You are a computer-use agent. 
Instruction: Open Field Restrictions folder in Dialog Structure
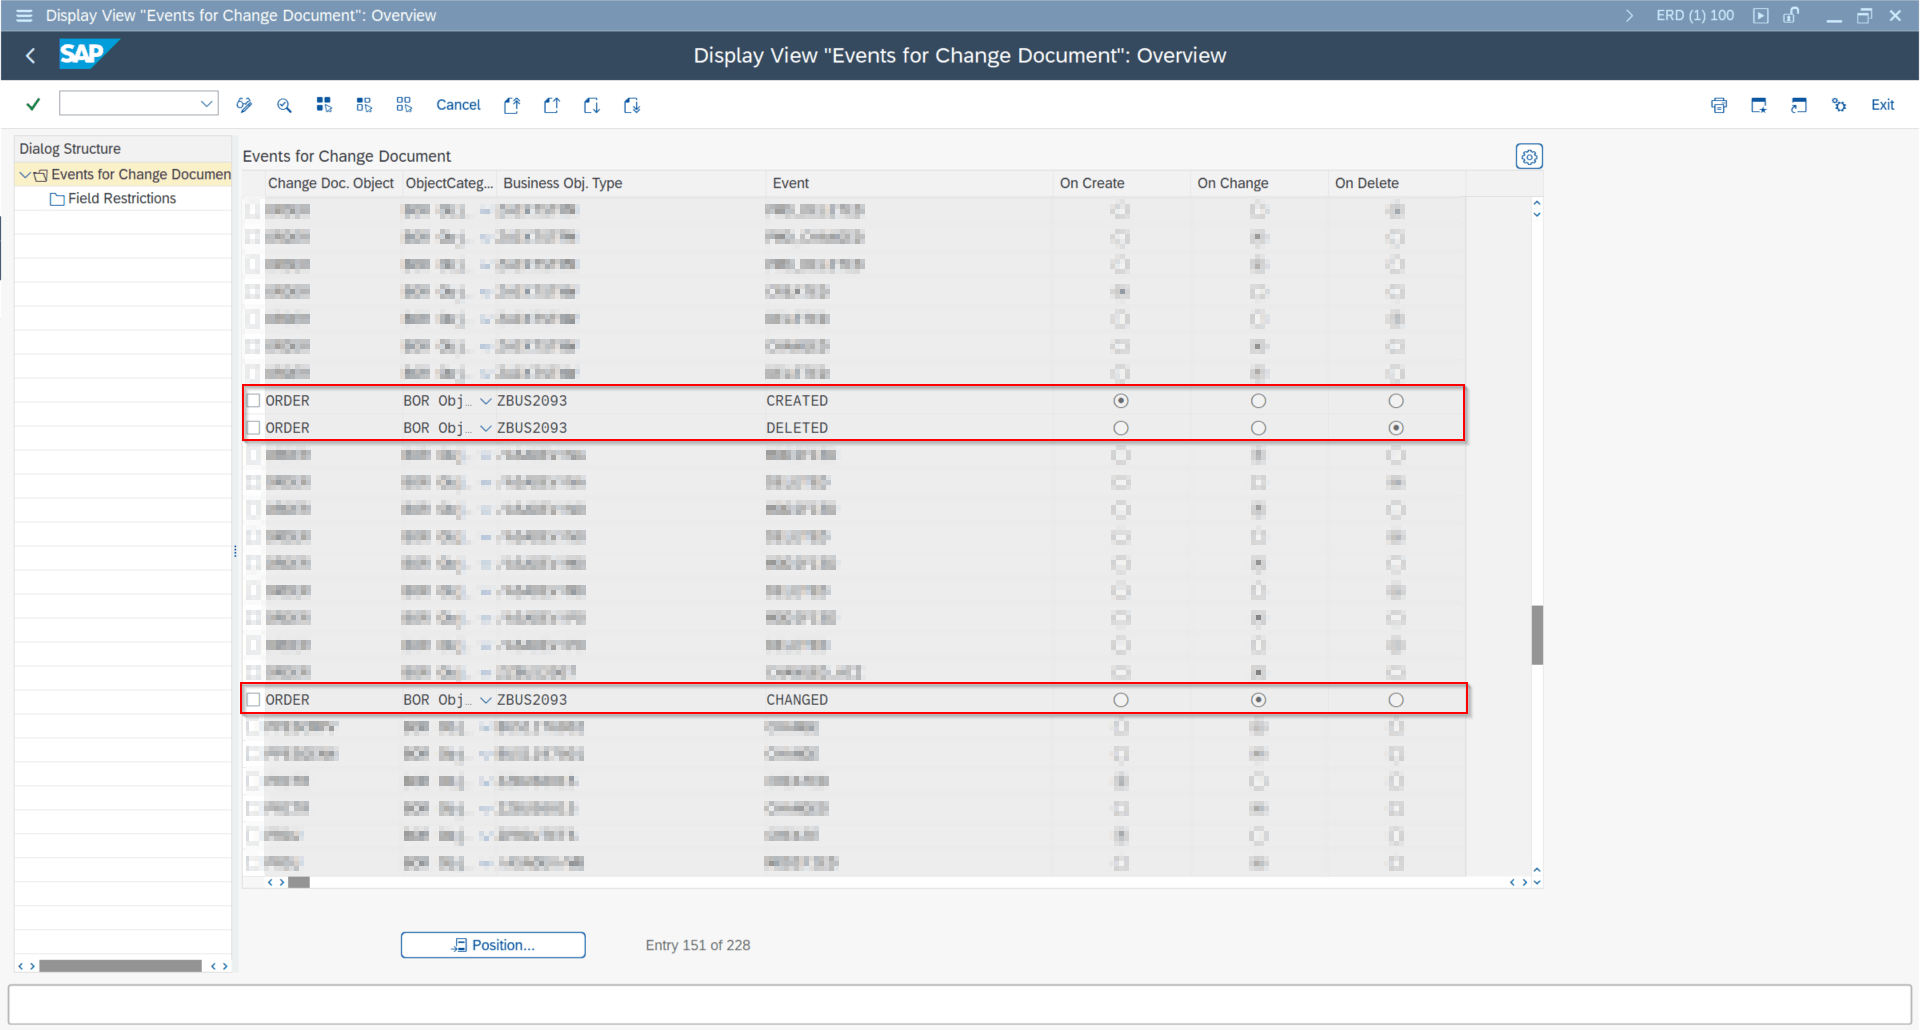click(x=122, y=199)
